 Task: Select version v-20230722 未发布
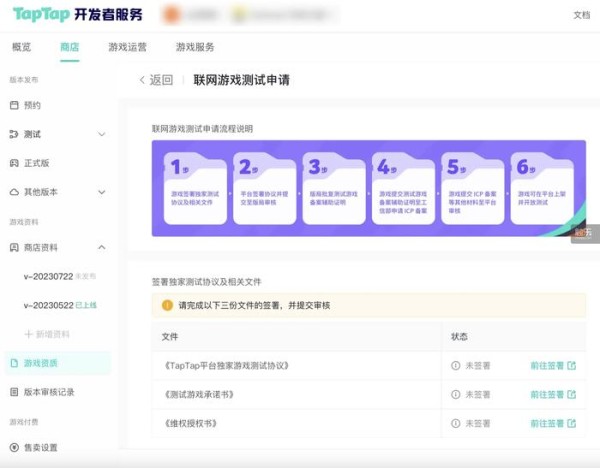tap(60, 276)
